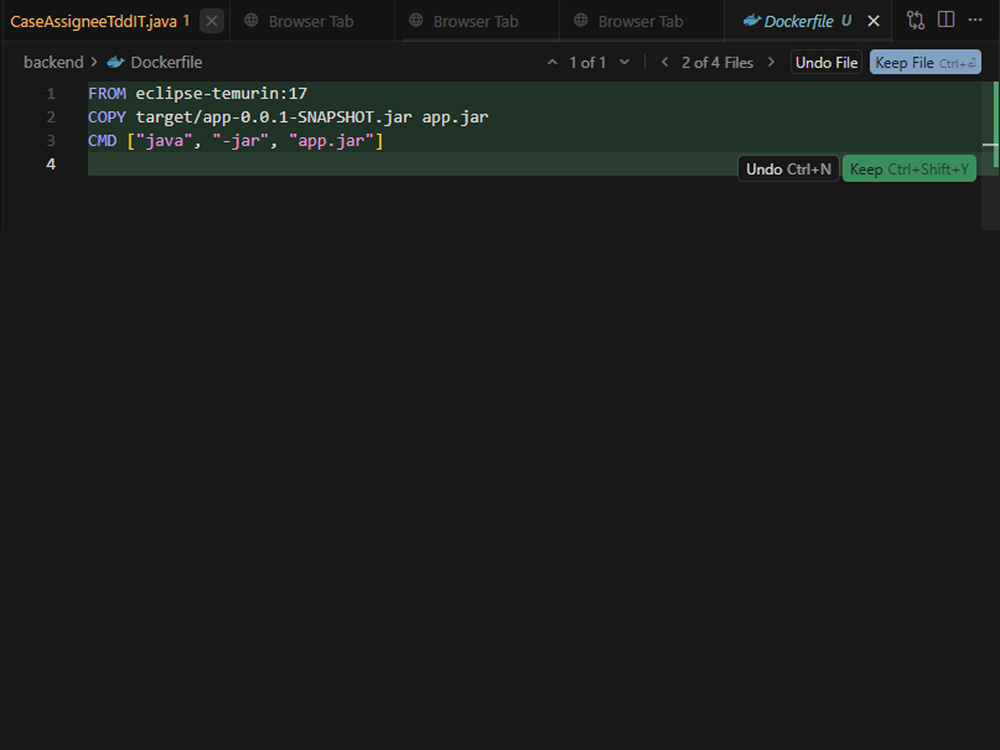Undo the change with Undo Ctrl+N
Image resolution: width=1000 pixels, height=750 pixels.
click(788, 169)
